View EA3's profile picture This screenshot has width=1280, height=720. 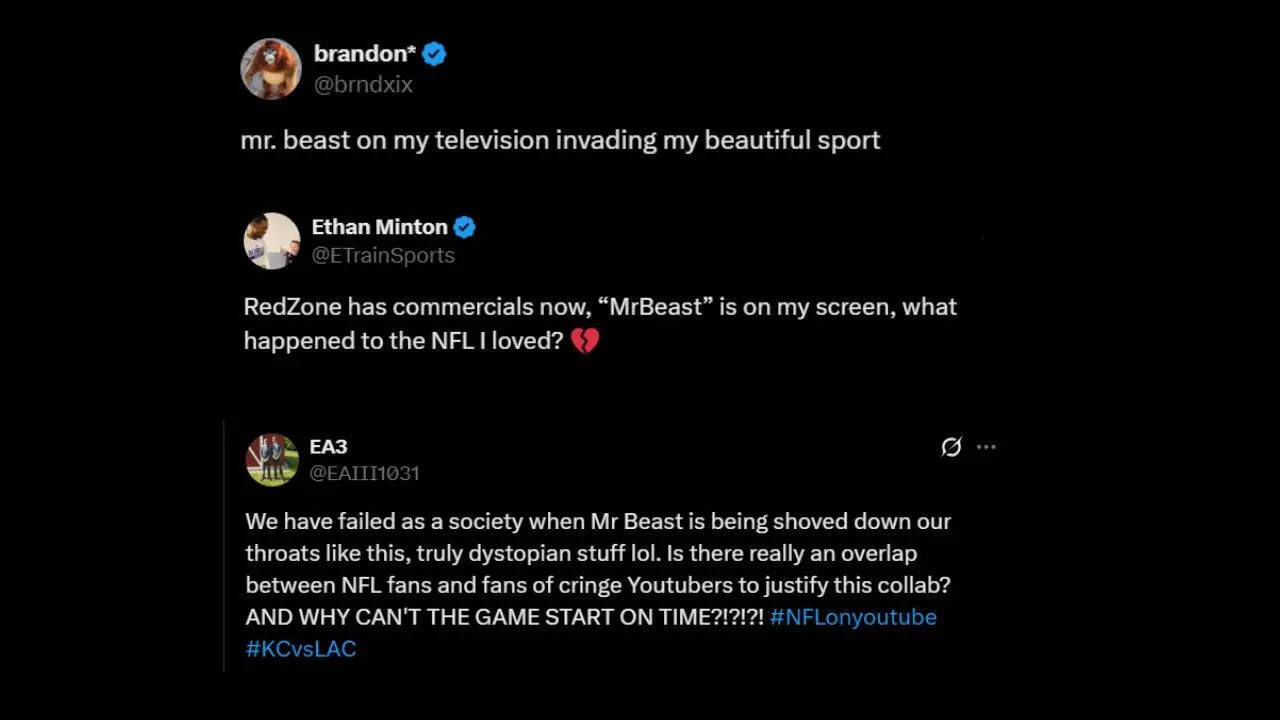pos(271,459)
